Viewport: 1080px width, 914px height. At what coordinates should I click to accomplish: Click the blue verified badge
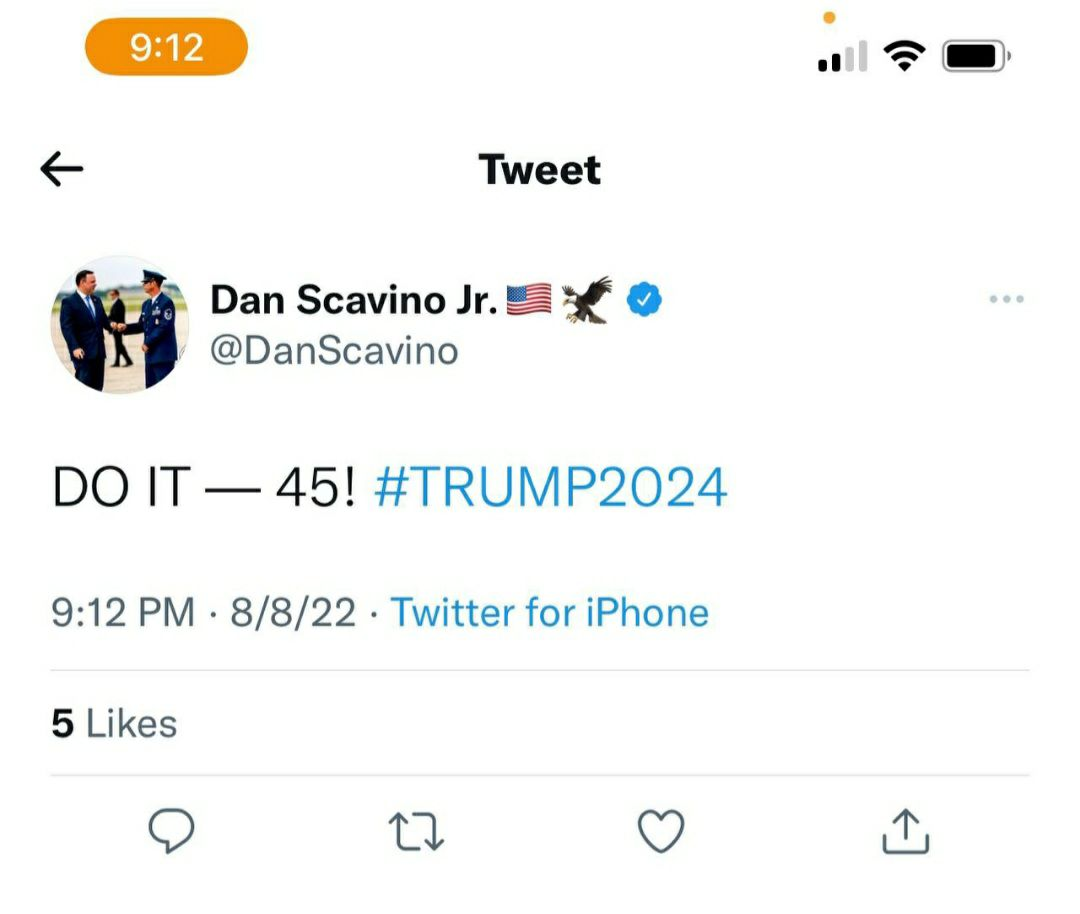coord(645,300)
